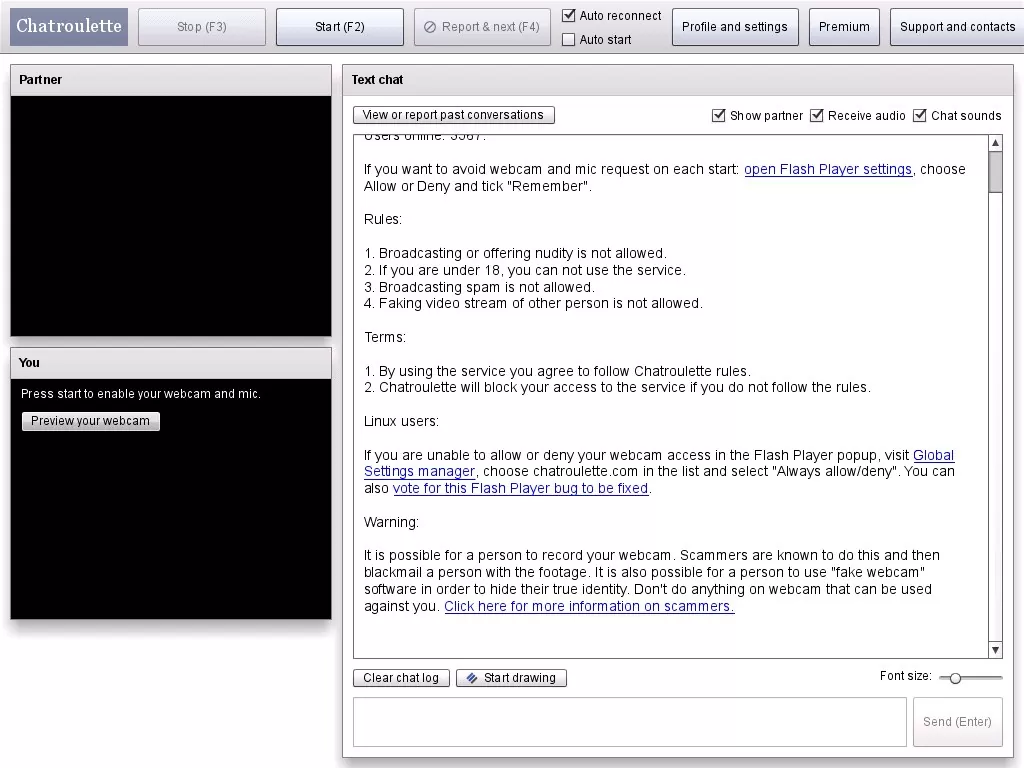Screen dimensions: 1024x768
Task: Click the scrollbar down arrow in chat
Action: [x=995, y=650]
